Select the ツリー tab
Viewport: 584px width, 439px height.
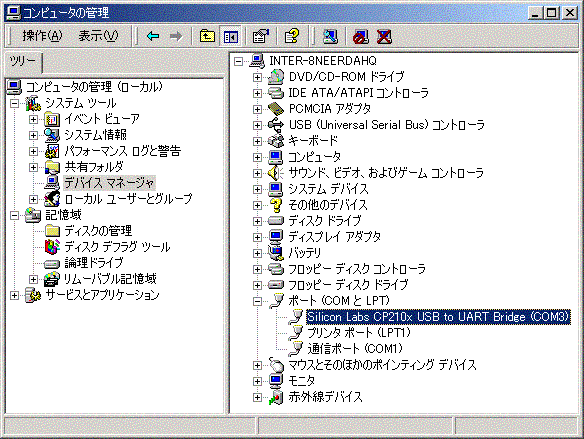23,61
